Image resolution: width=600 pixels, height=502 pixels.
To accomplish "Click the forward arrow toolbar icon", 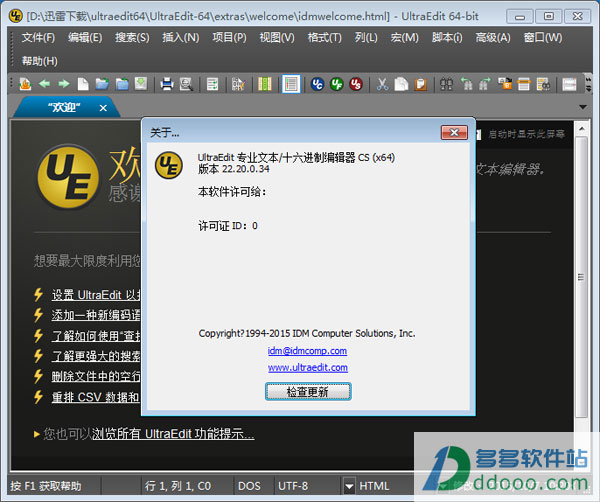I will click(64, 84).
